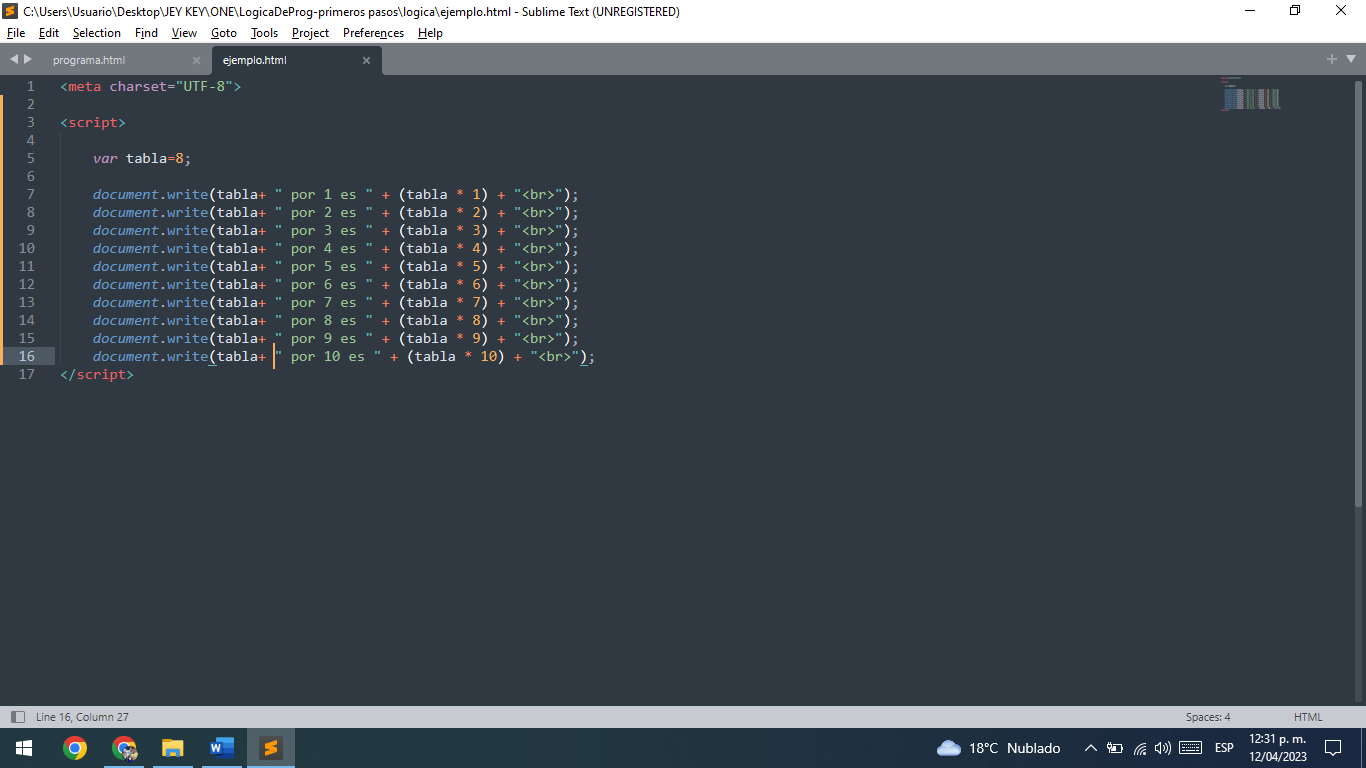The image size is (1366, 768).
Task: Click line number 1 in the gutter
Action: click(x=31, y=86)
